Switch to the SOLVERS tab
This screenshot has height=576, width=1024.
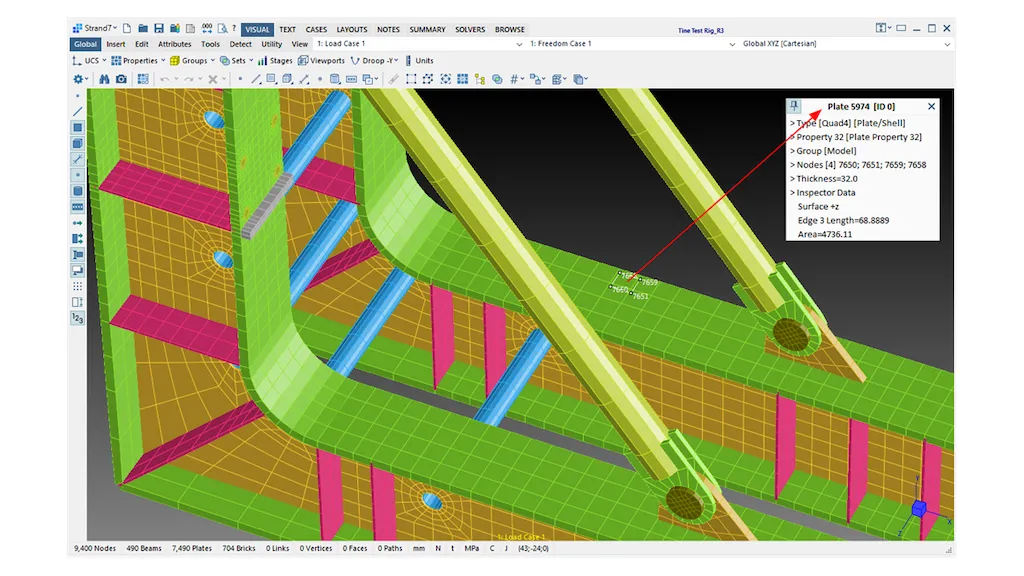point(470,29)
